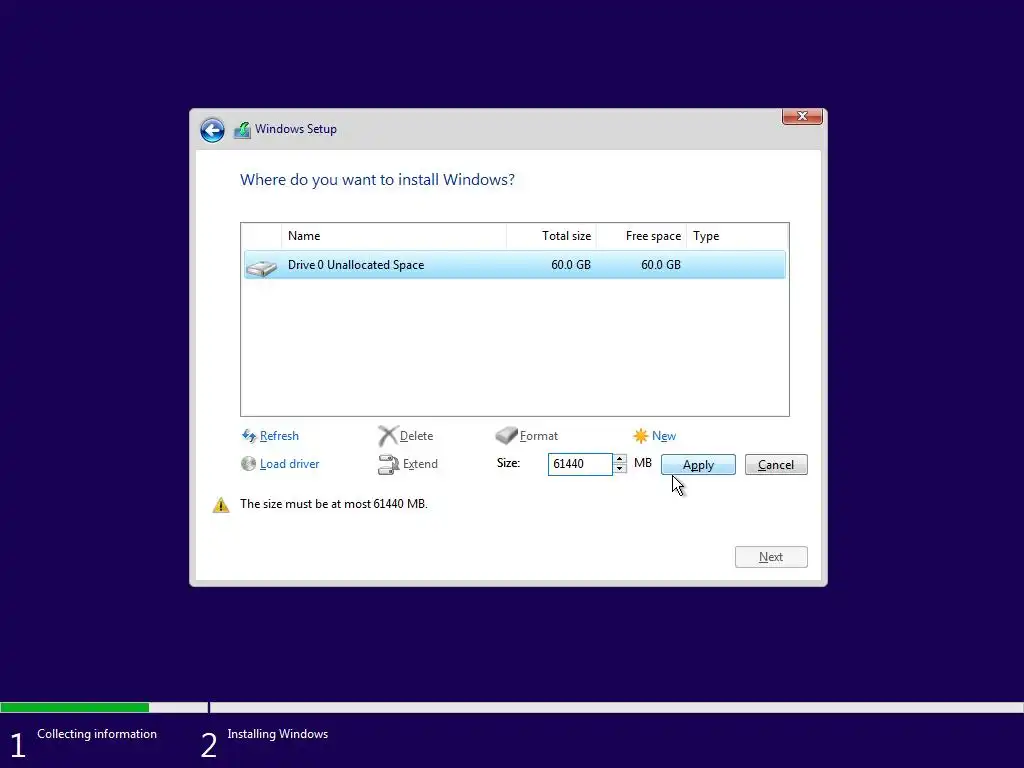Click the Installing Windows step label

click(x=278, y=734)
